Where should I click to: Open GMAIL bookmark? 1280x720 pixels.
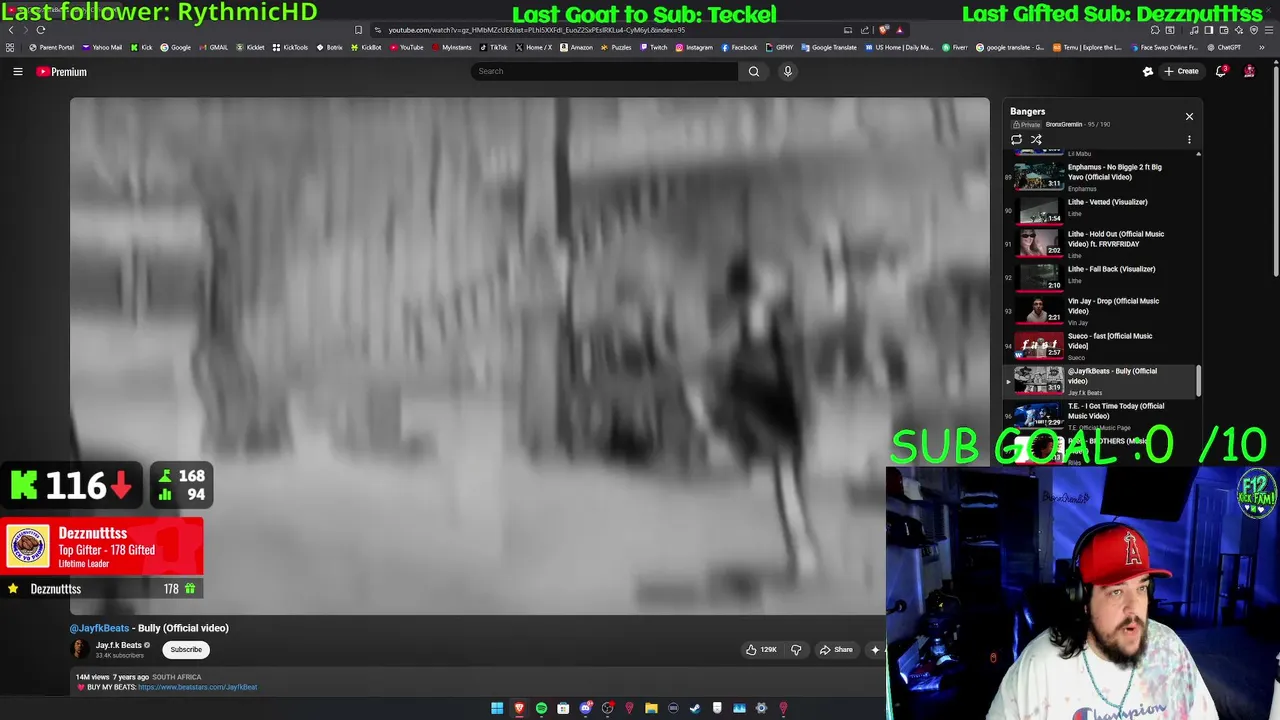(x=213, y=47)
